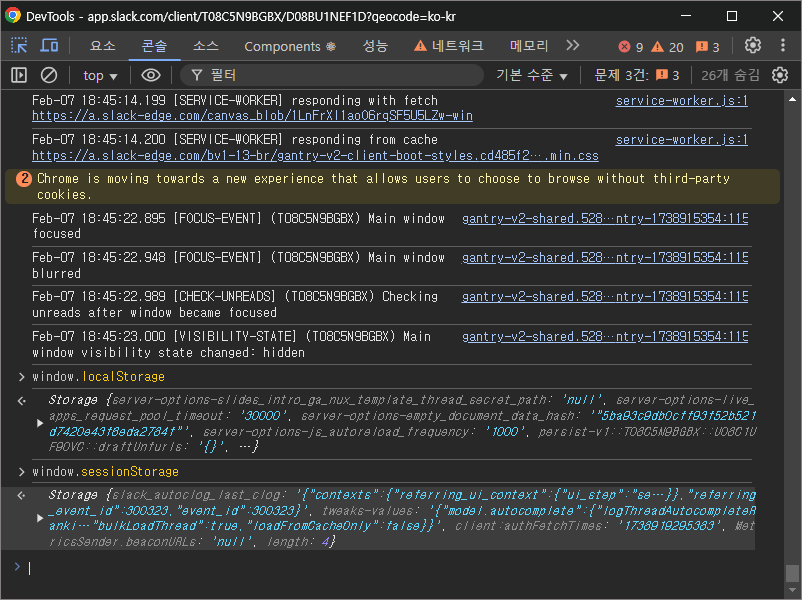Click the scrollbar down arrow

[792, 591]
